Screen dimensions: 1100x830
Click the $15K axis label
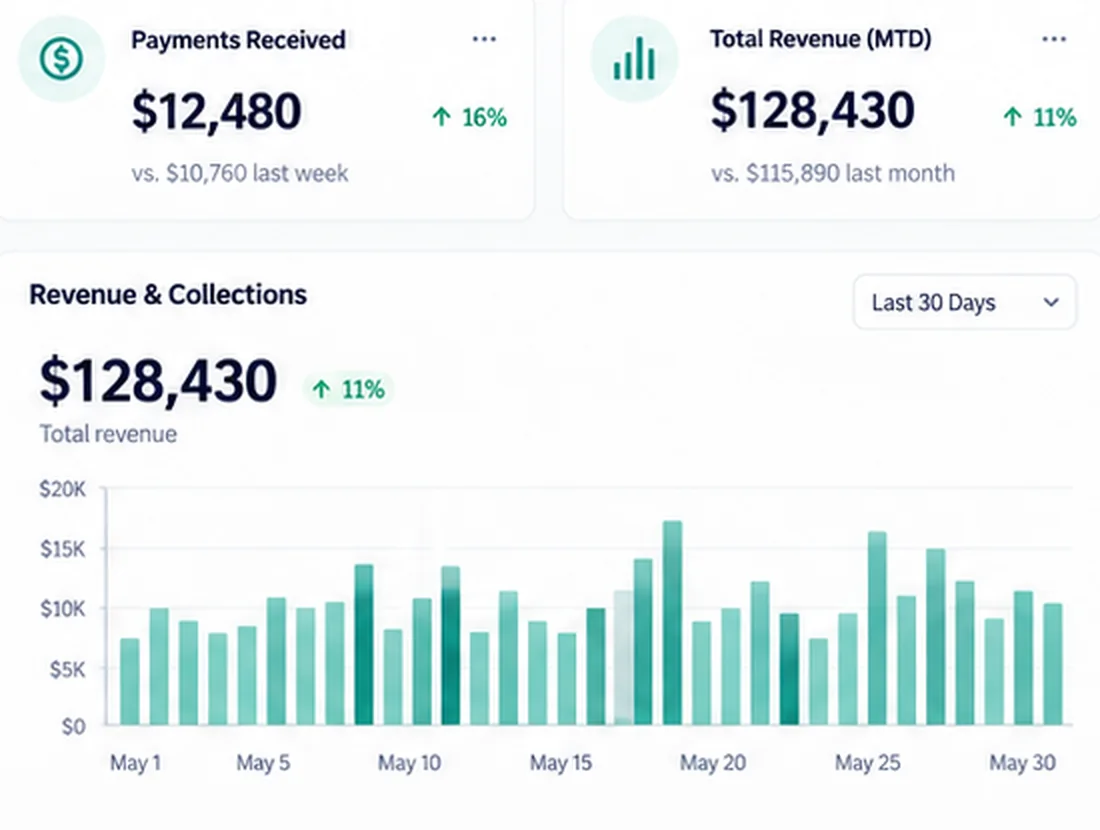(x=62, y=549)
